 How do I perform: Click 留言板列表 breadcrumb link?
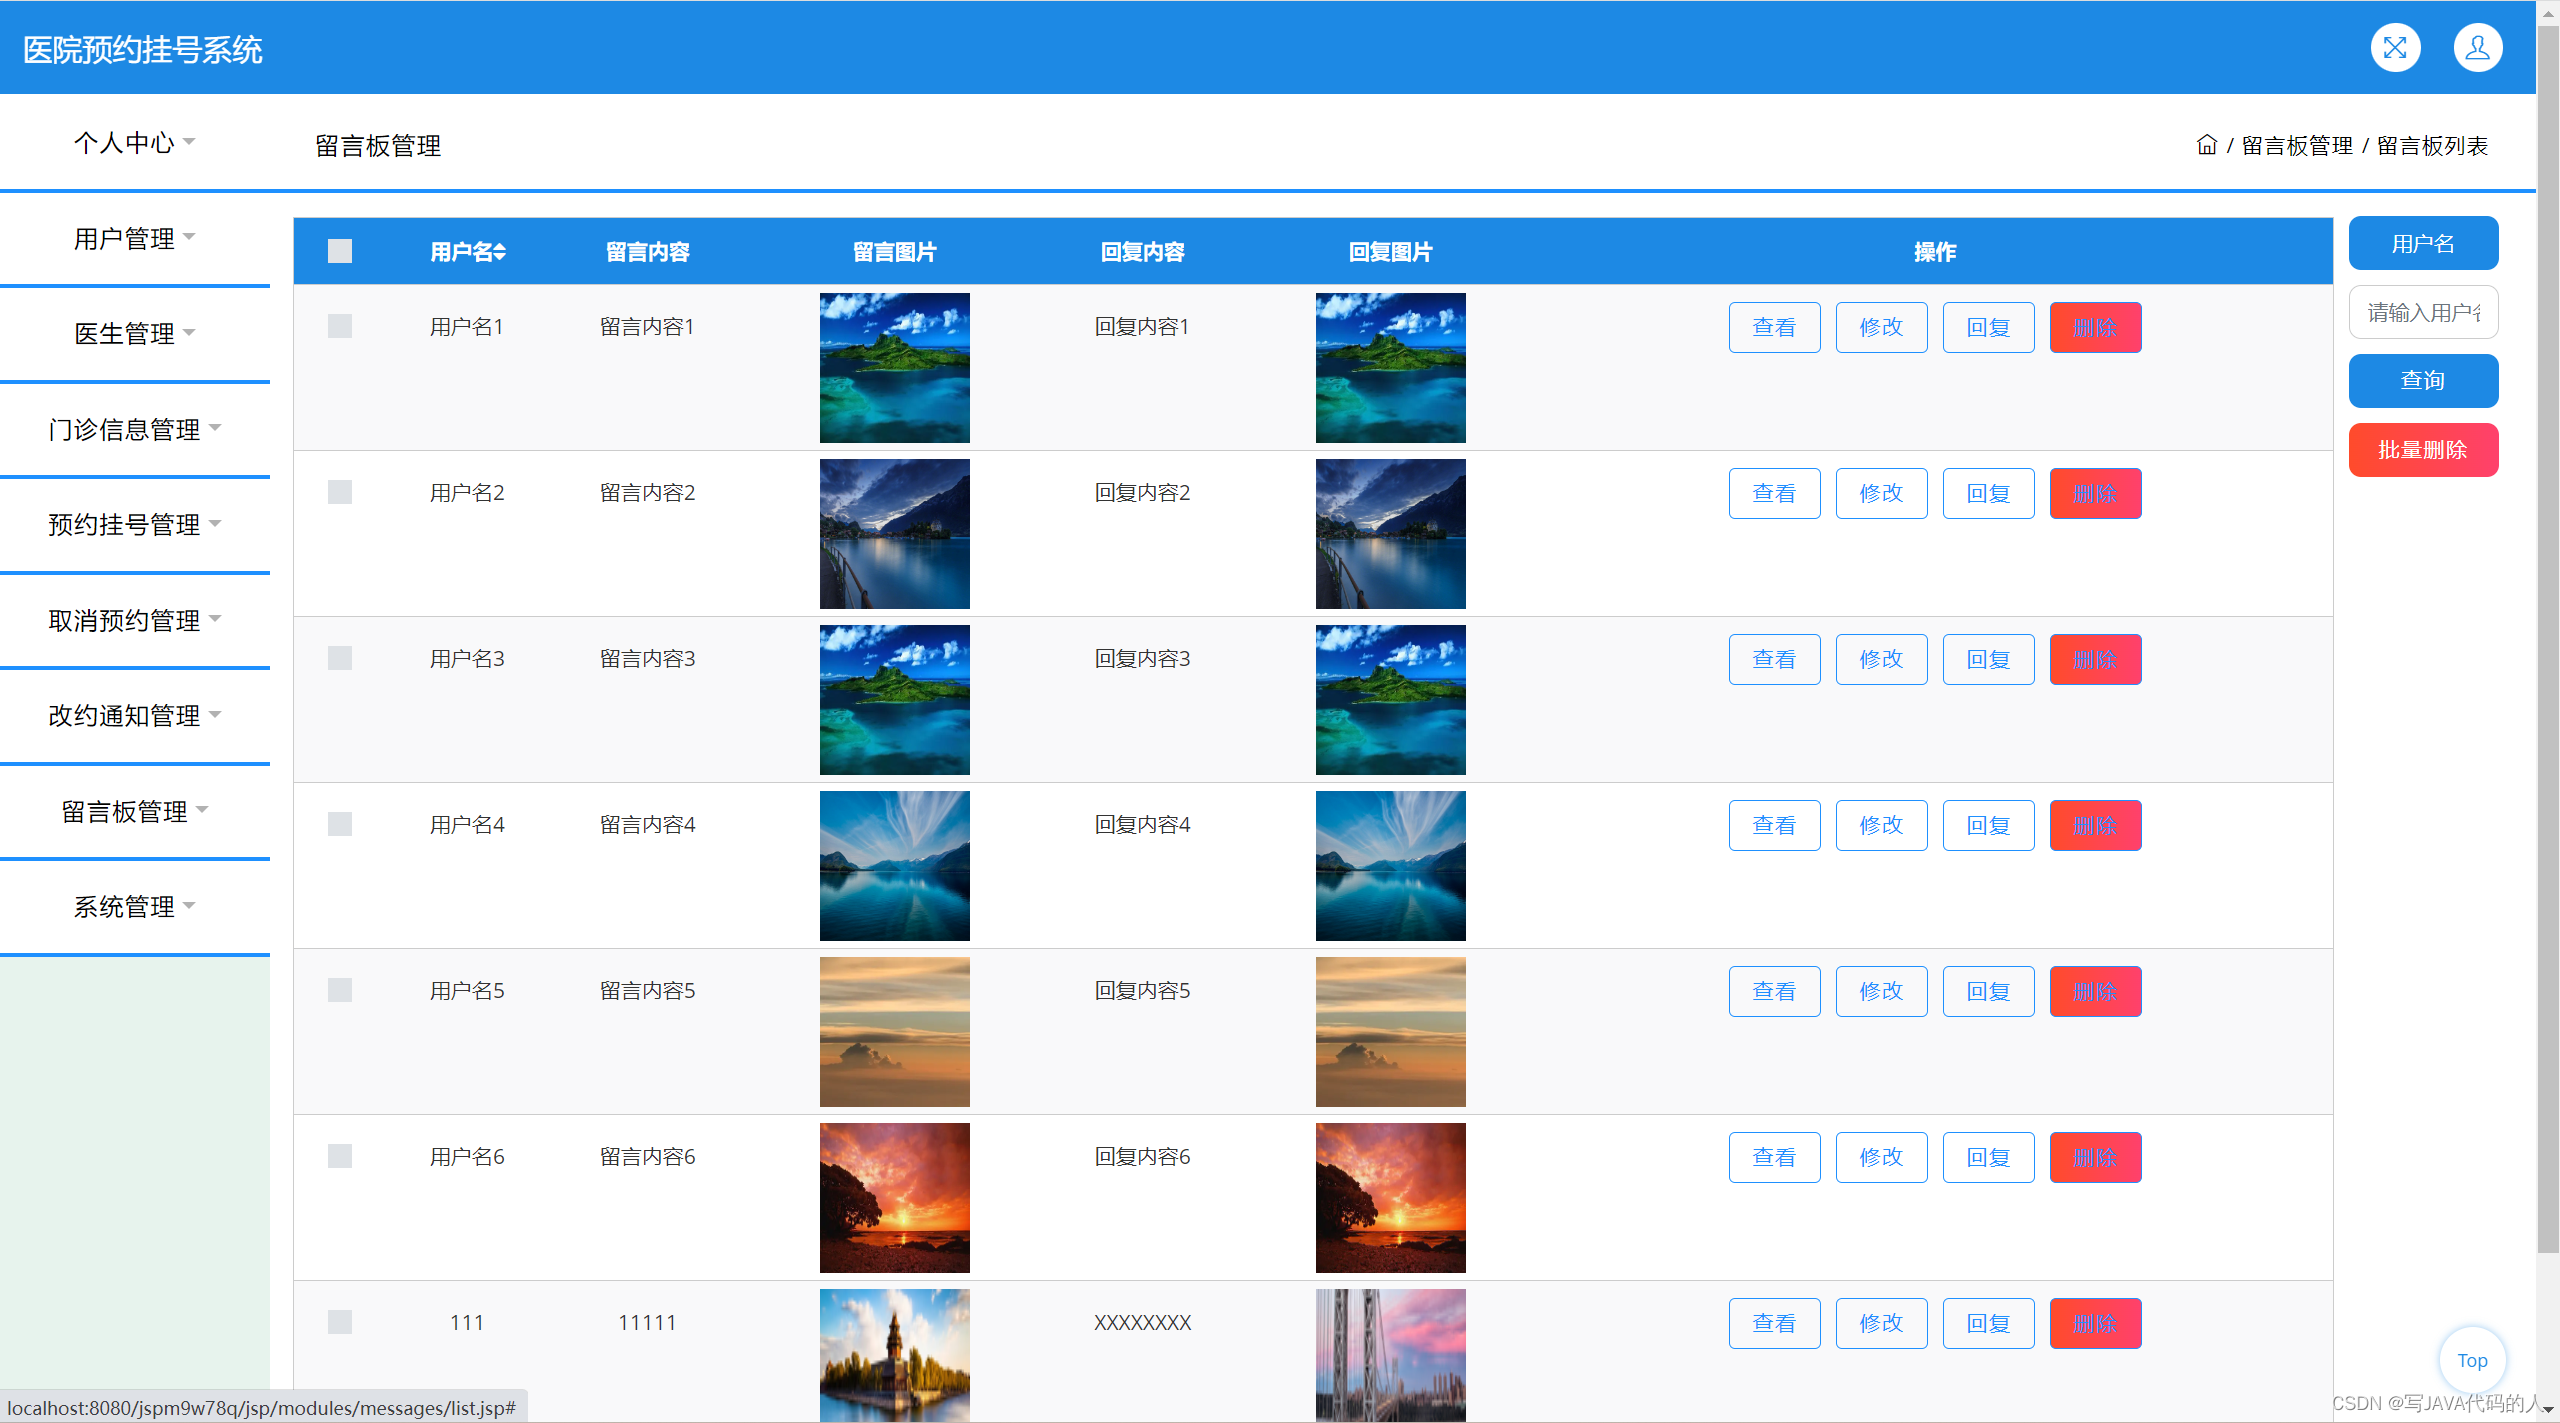(2432, 146)
